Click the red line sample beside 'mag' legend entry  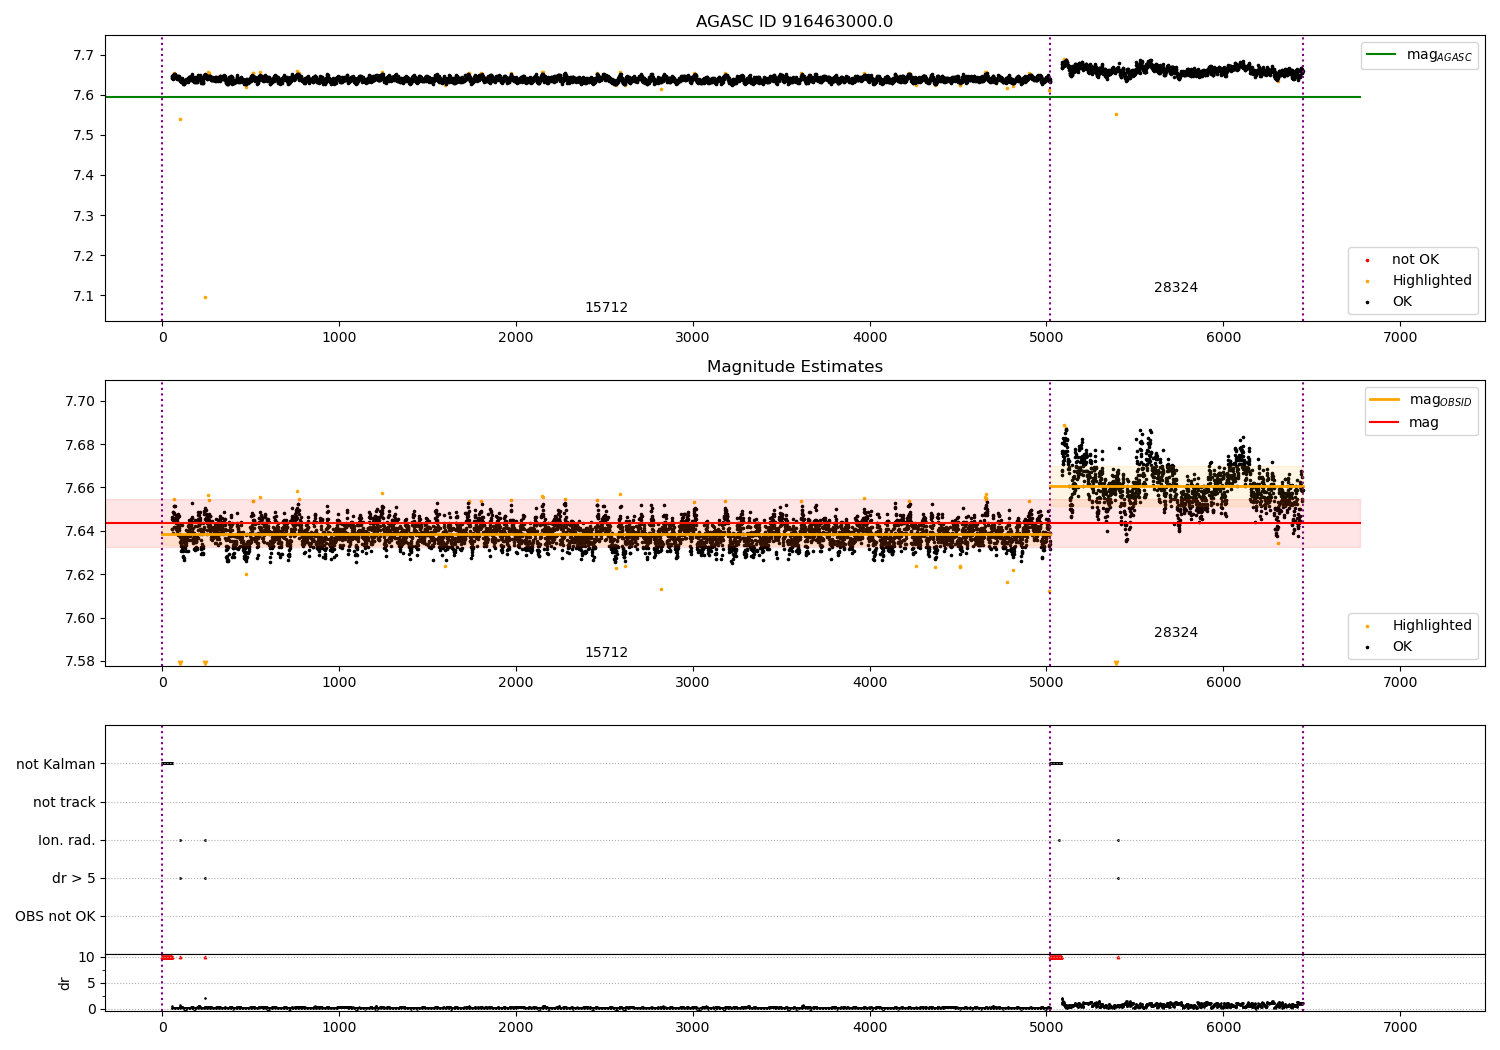point(1385,423)
